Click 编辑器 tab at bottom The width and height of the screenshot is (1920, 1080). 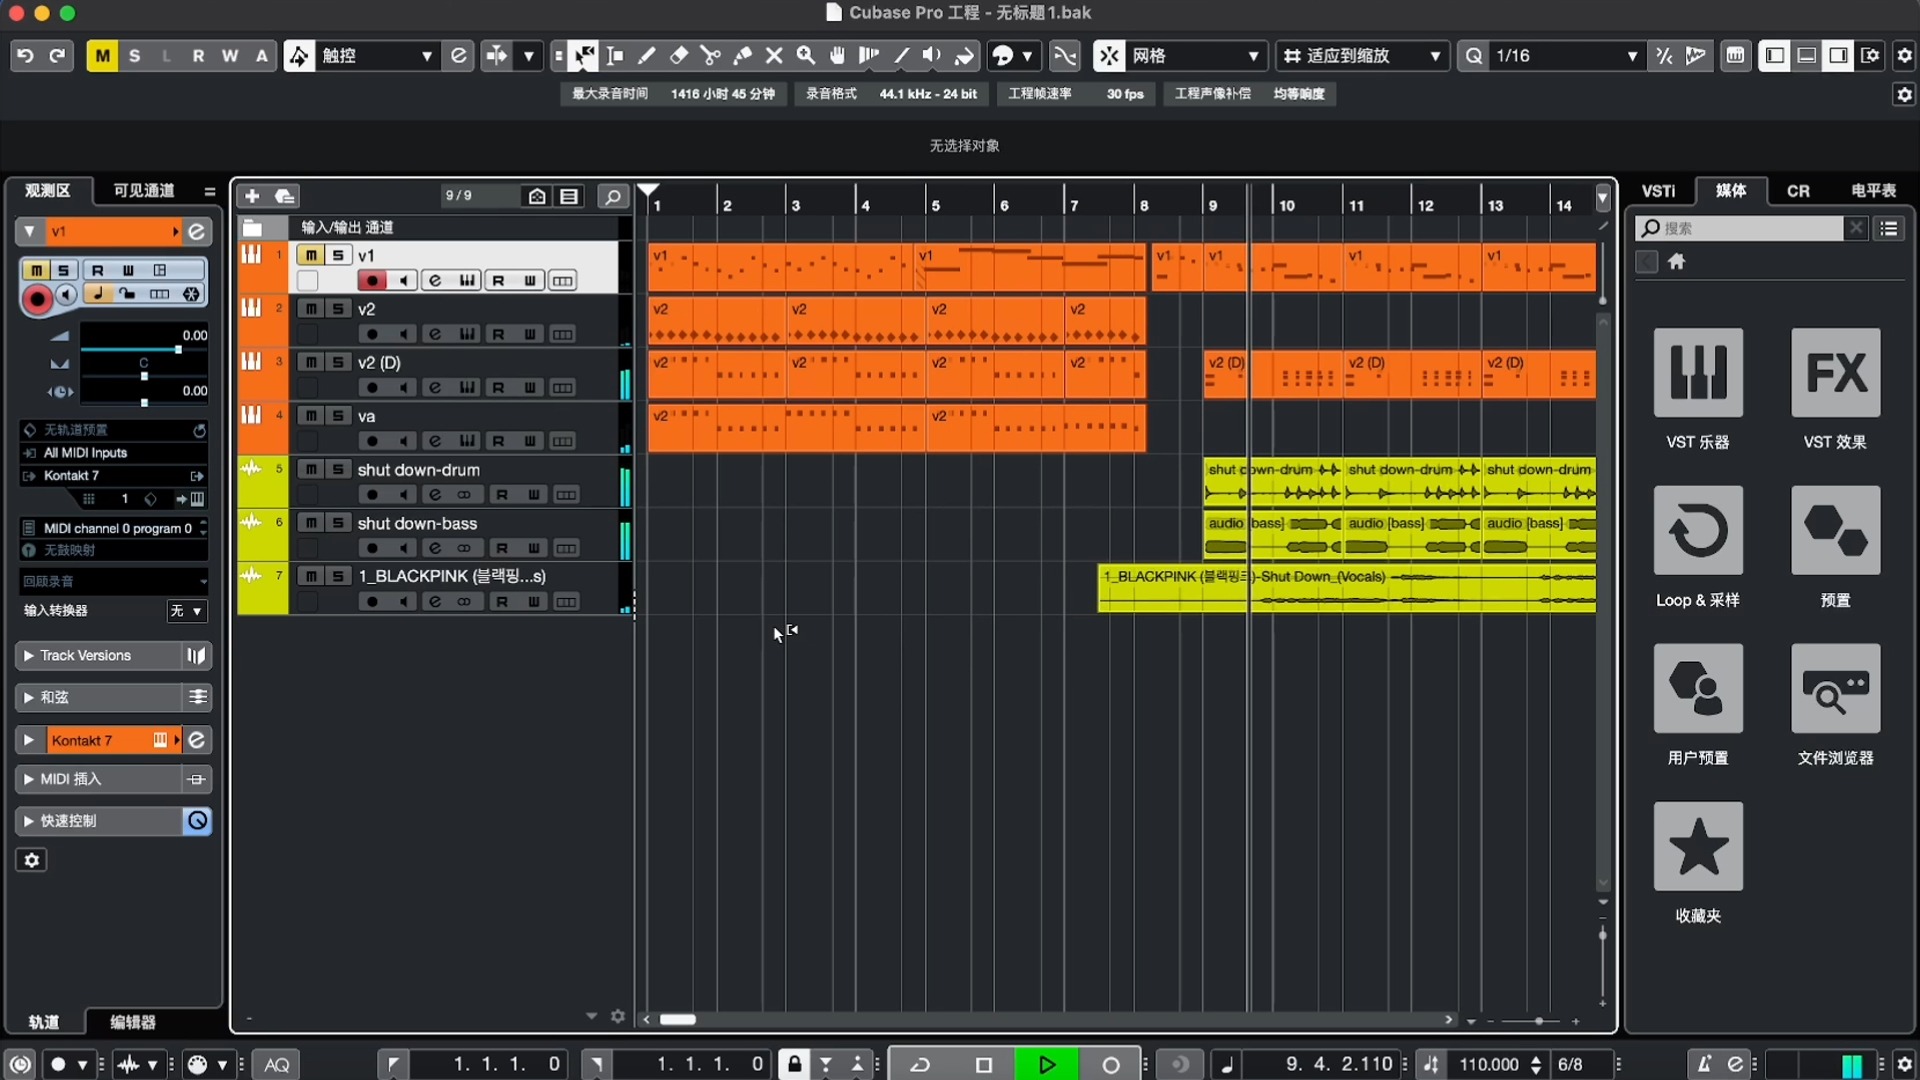tap(133, 1022)
